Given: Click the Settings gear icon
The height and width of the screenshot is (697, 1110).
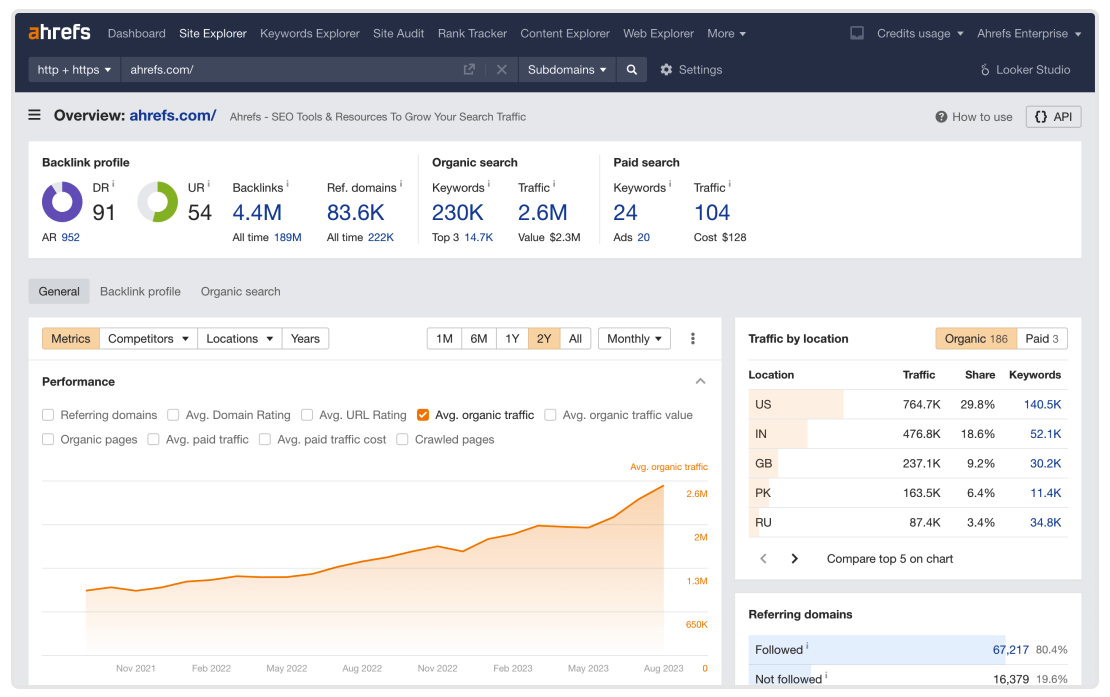Looking at the screenshot, I should coord(667,70).
